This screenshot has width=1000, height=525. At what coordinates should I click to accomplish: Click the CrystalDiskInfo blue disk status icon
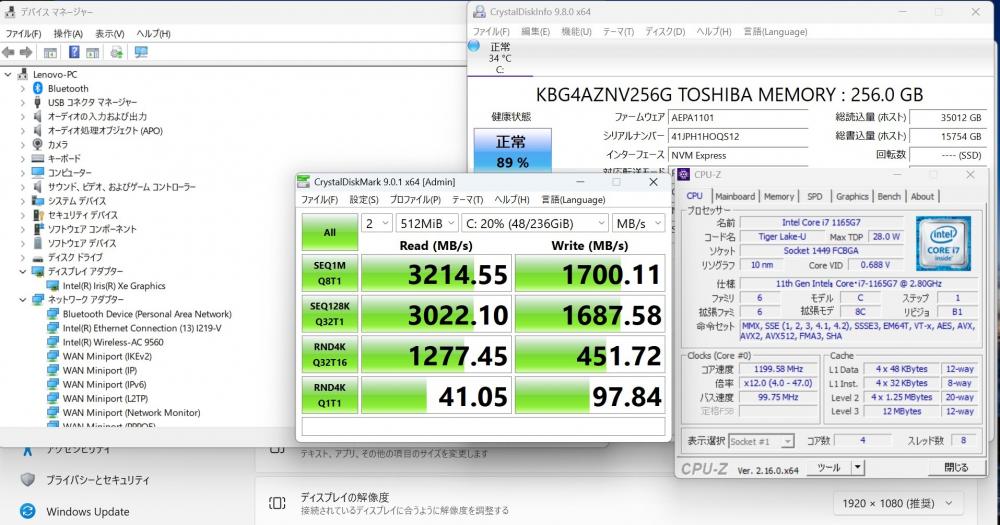(474, 46)
